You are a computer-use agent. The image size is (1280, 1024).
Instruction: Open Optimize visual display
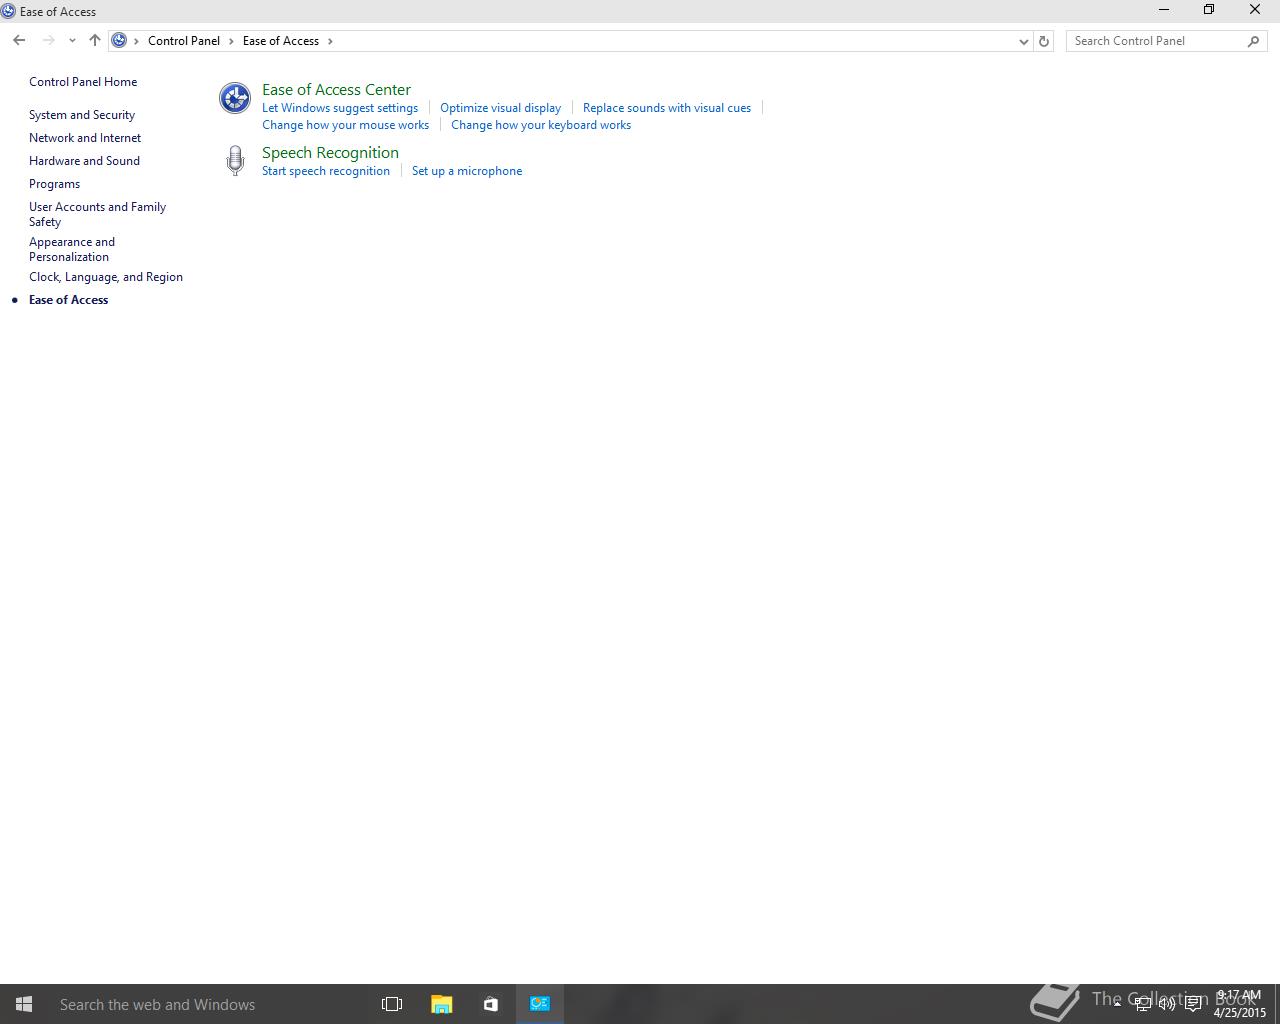pyautogui.click(x=500, y=108)
